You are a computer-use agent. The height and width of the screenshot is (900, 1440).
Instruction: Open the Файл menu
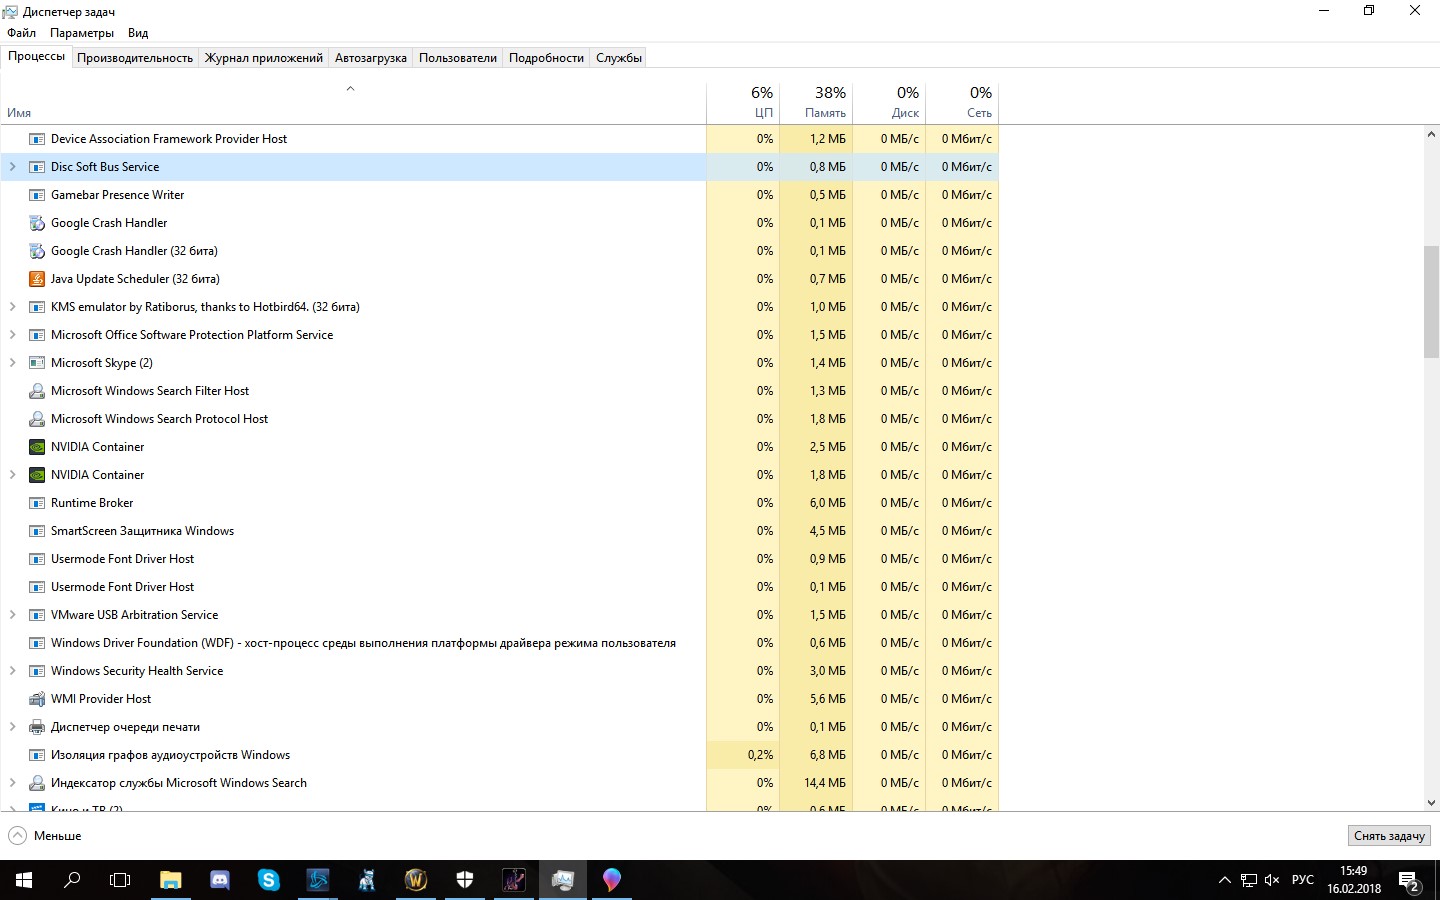pos(21,33)
